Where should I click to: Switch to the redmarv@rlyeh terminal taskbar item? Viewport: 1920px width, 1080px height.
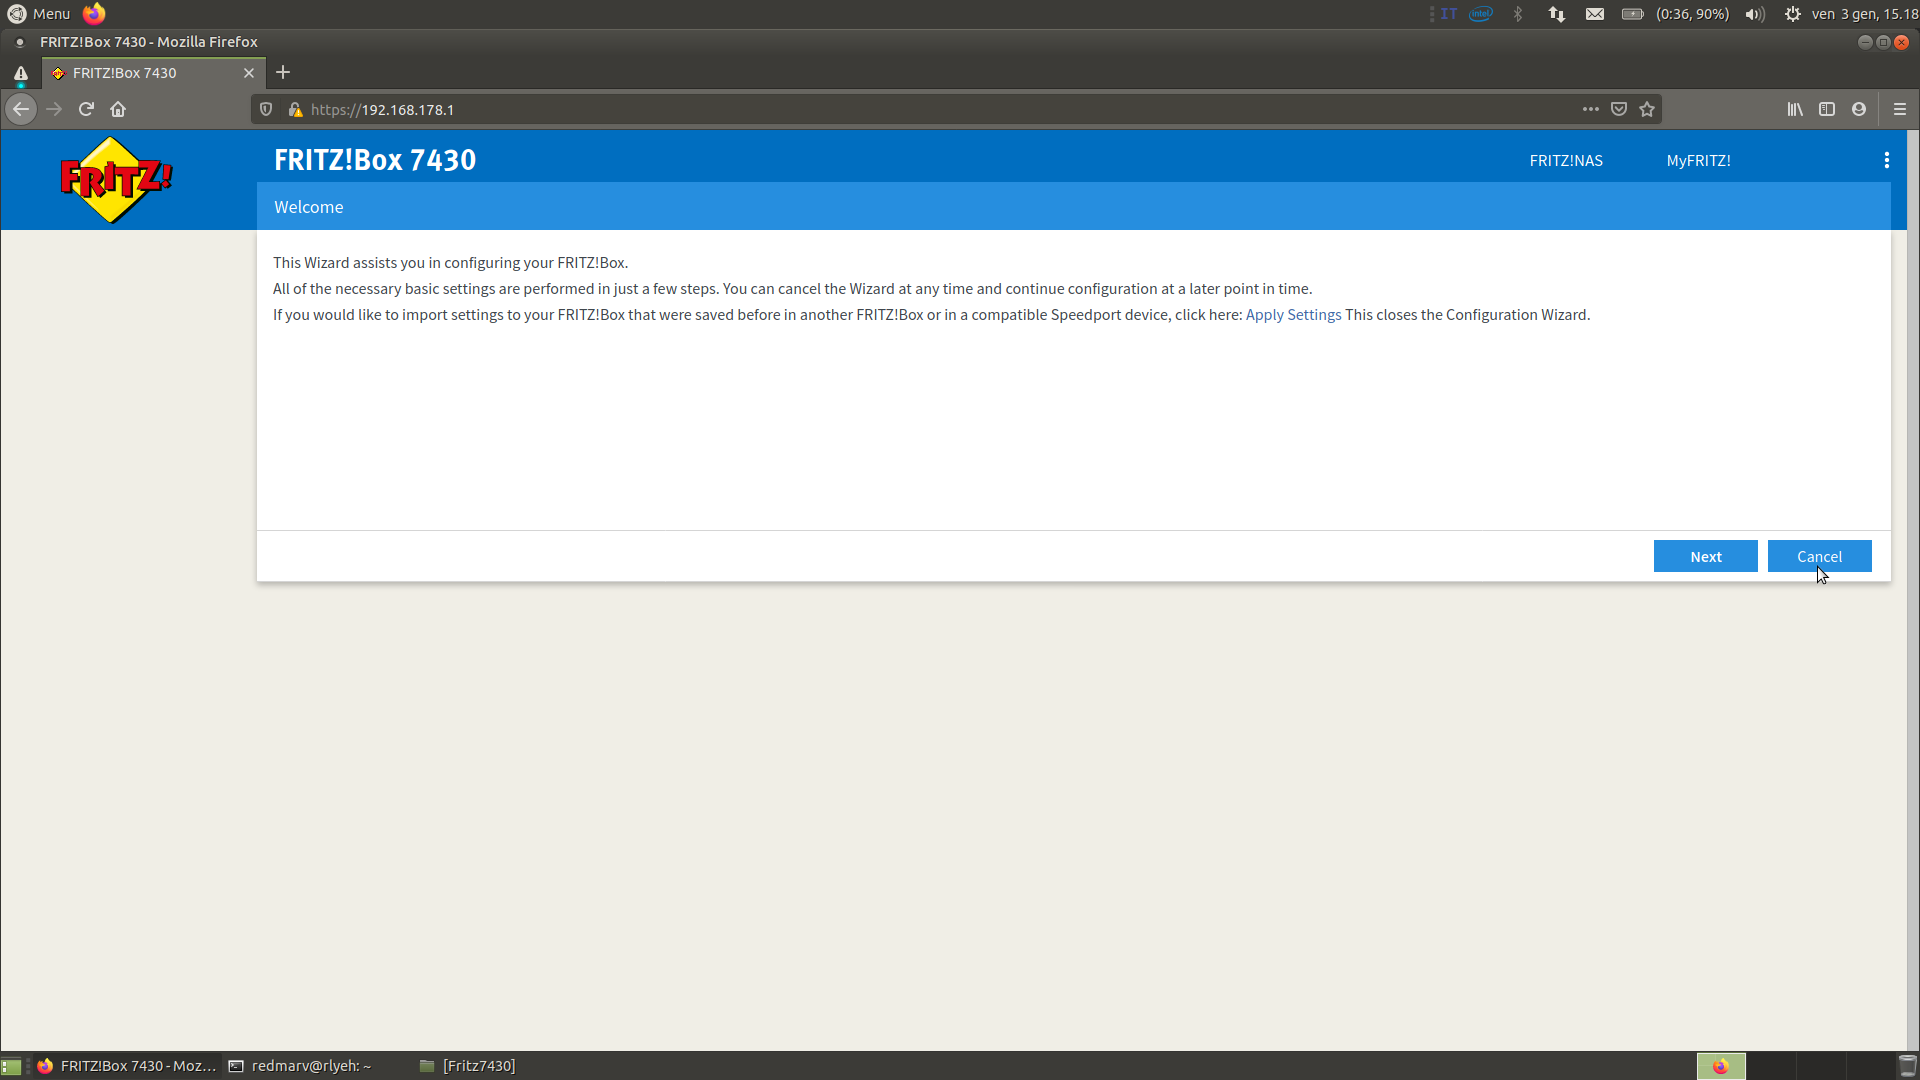click(300, 1066)
